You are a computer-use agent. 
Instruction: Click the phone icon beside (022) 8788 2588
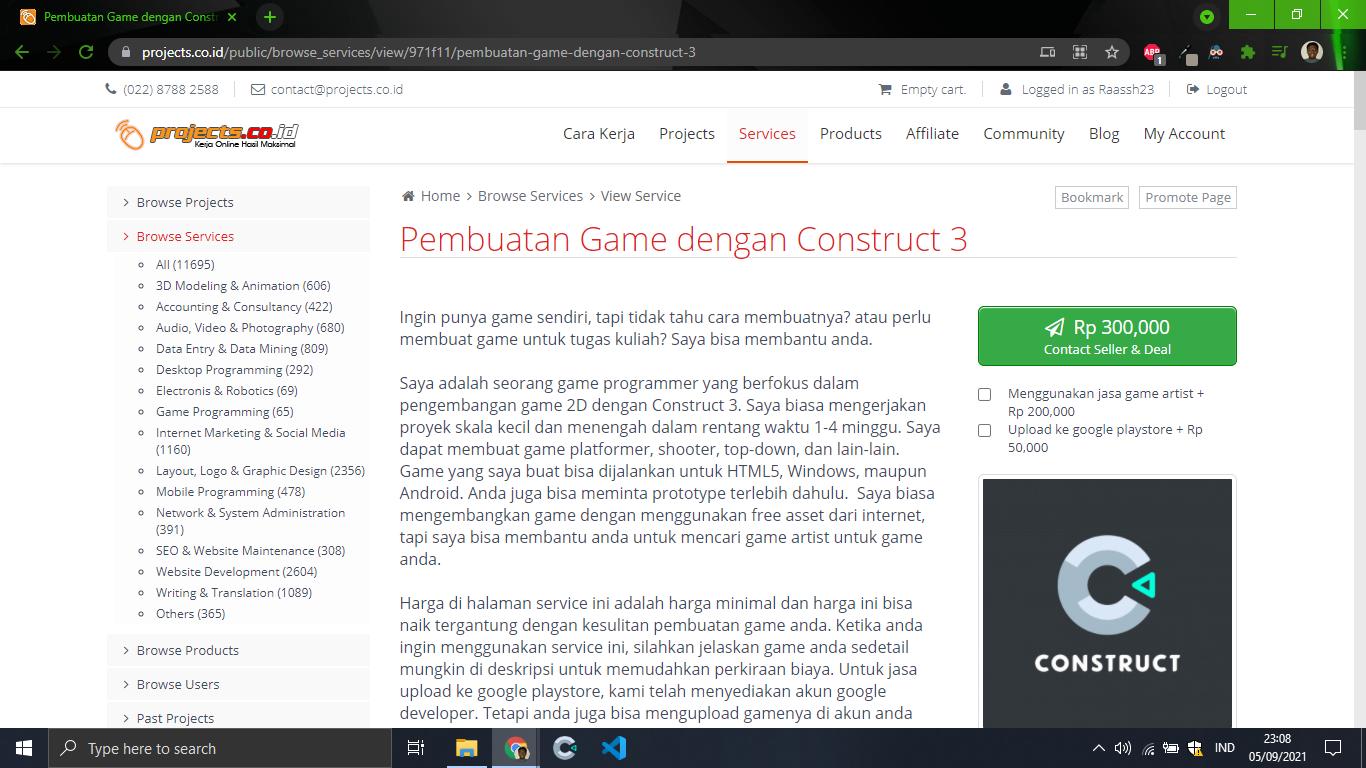click(111, 89)
